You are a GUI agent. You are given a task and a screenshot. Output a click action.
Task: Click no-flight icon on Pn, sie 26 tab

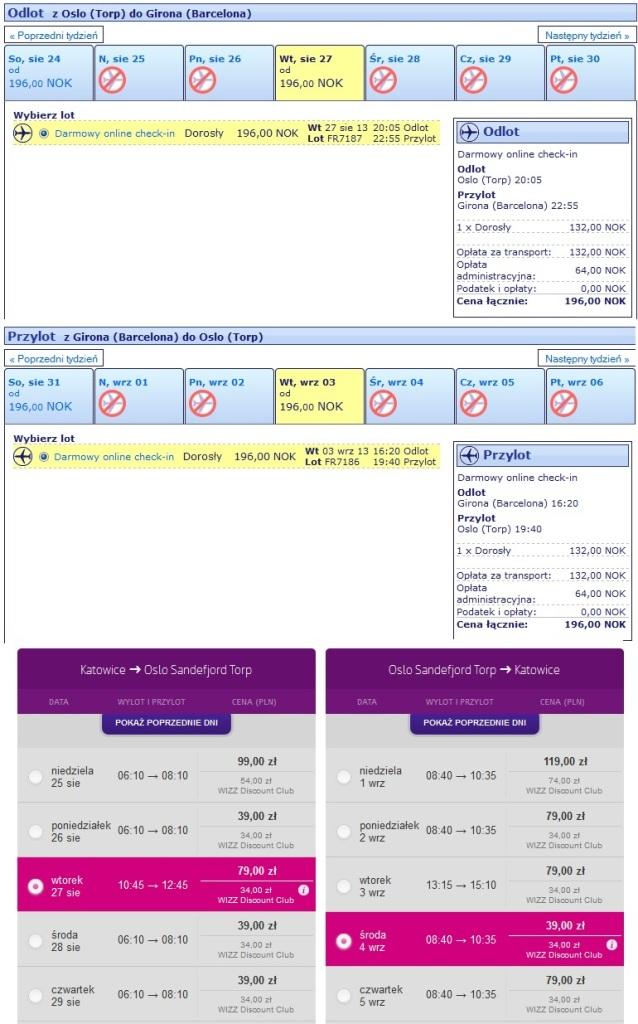pyautogui.click(x=202, y=81)
